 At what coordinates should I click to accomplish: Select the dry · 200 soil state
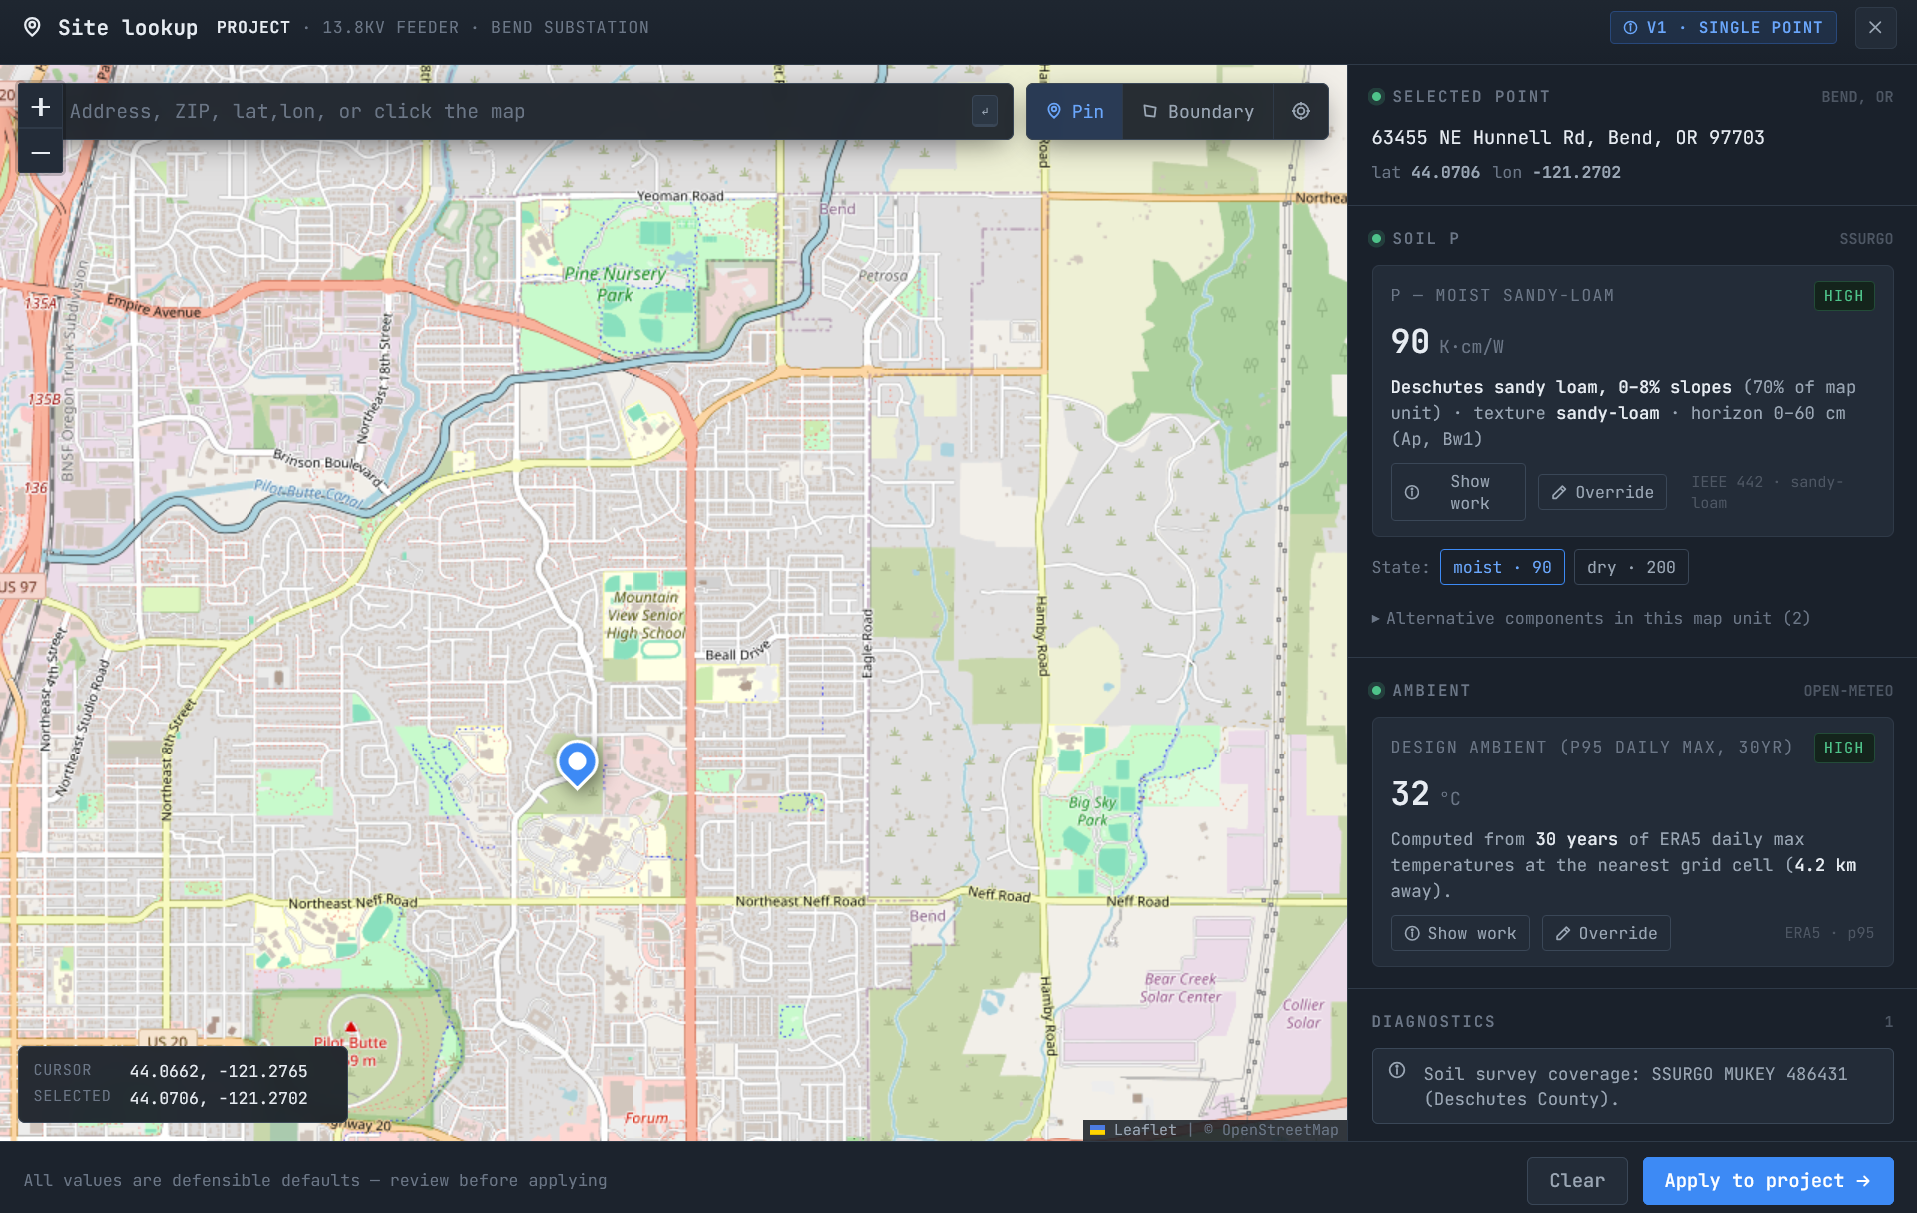(x=1631, y=567)
